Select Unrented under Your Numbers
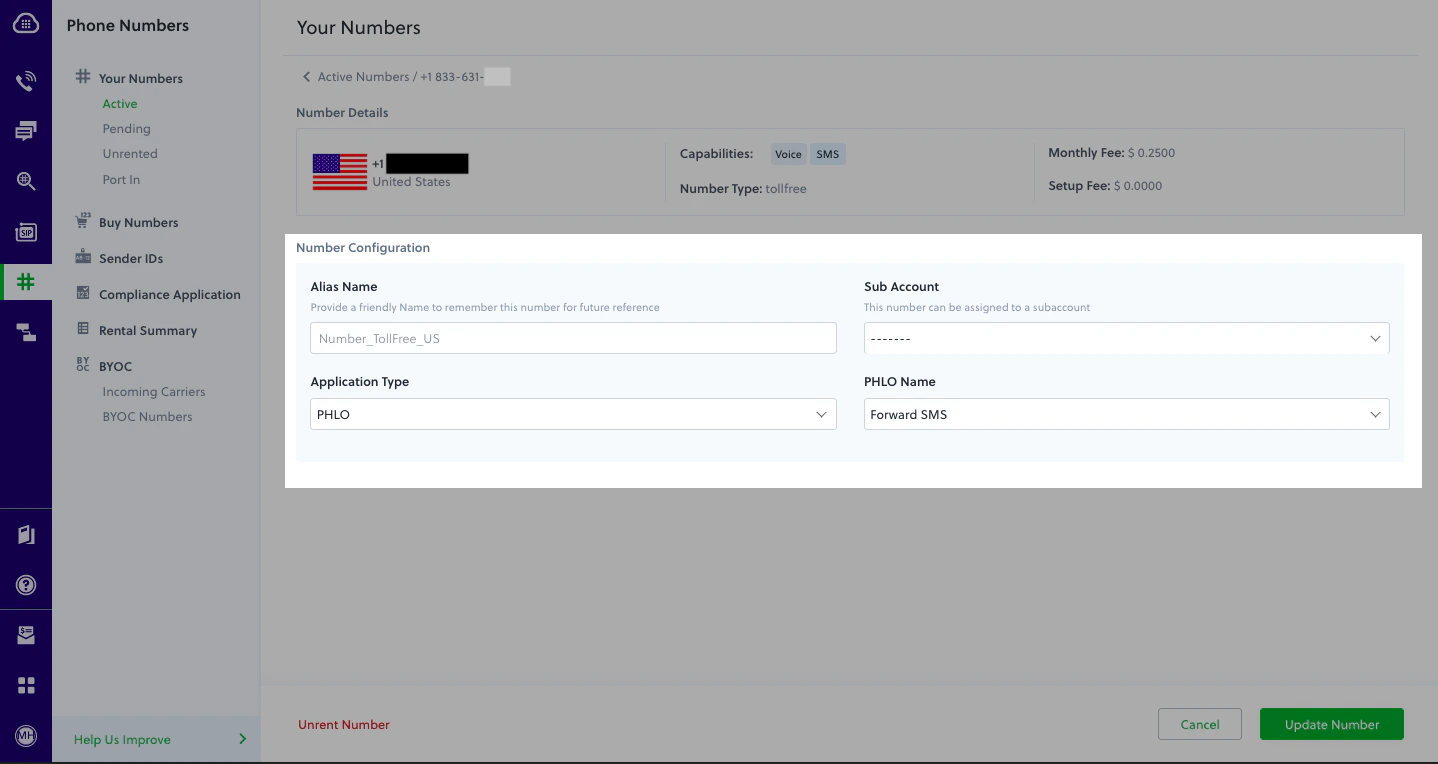This screenshot has width=1438, height=764. pyautogui.click(x=130, y=154)
